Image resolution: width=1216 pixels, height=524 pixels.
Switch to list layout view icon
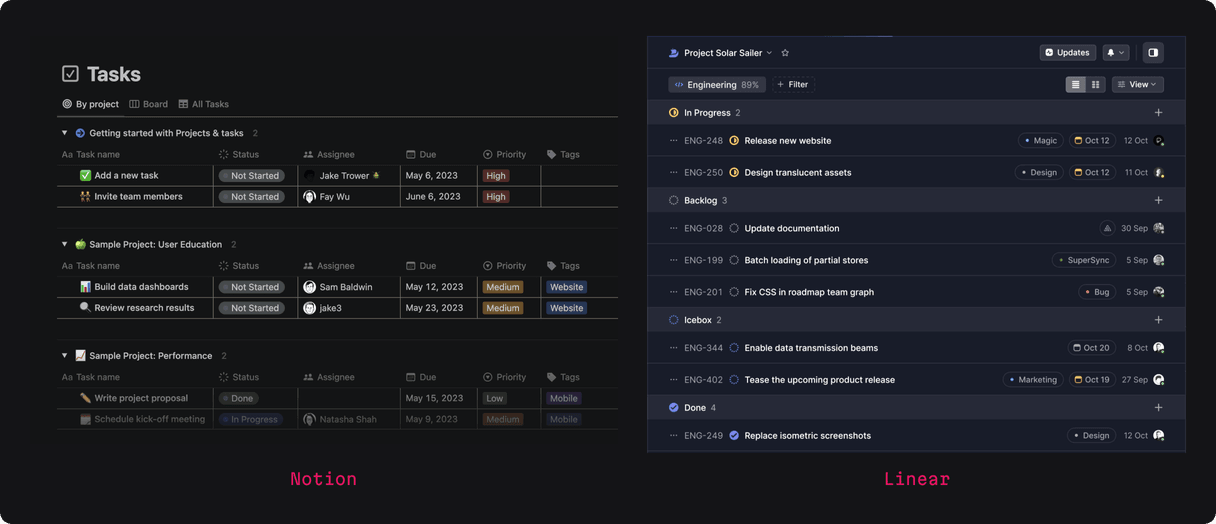tap(1076, 85)
